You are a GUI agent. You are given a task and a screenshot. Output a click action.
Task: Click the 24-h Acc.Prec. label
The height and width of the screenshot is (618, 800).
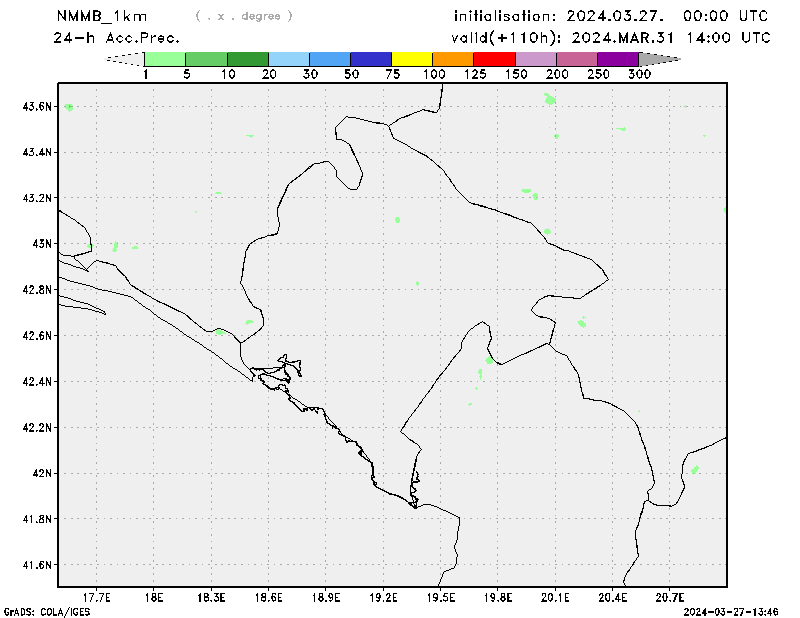point(117,37)
